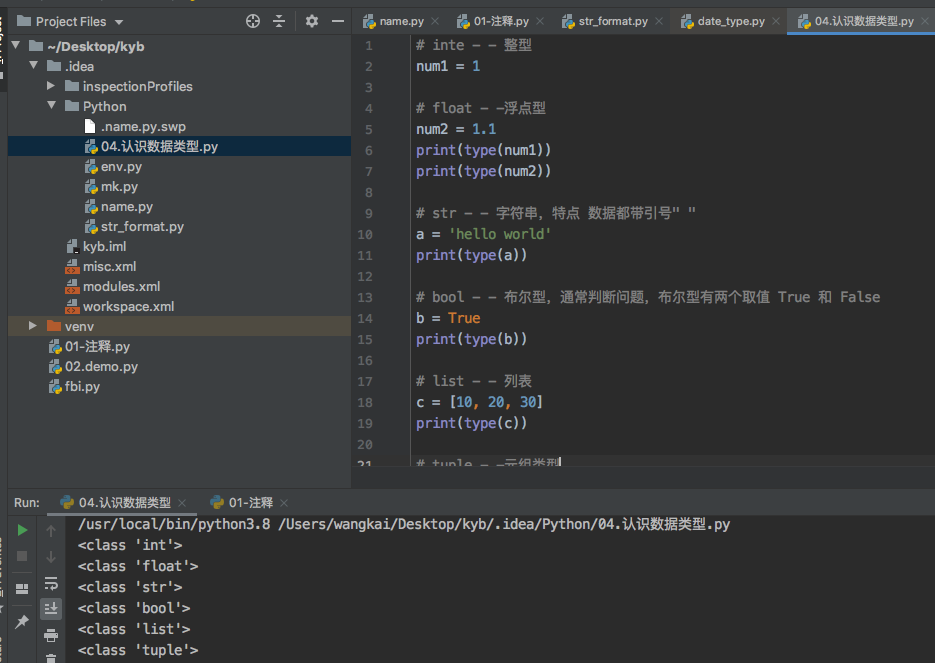The image size is (935, 663).
Task: Click the collapse all icon in project panel
Action: [279, 21]
